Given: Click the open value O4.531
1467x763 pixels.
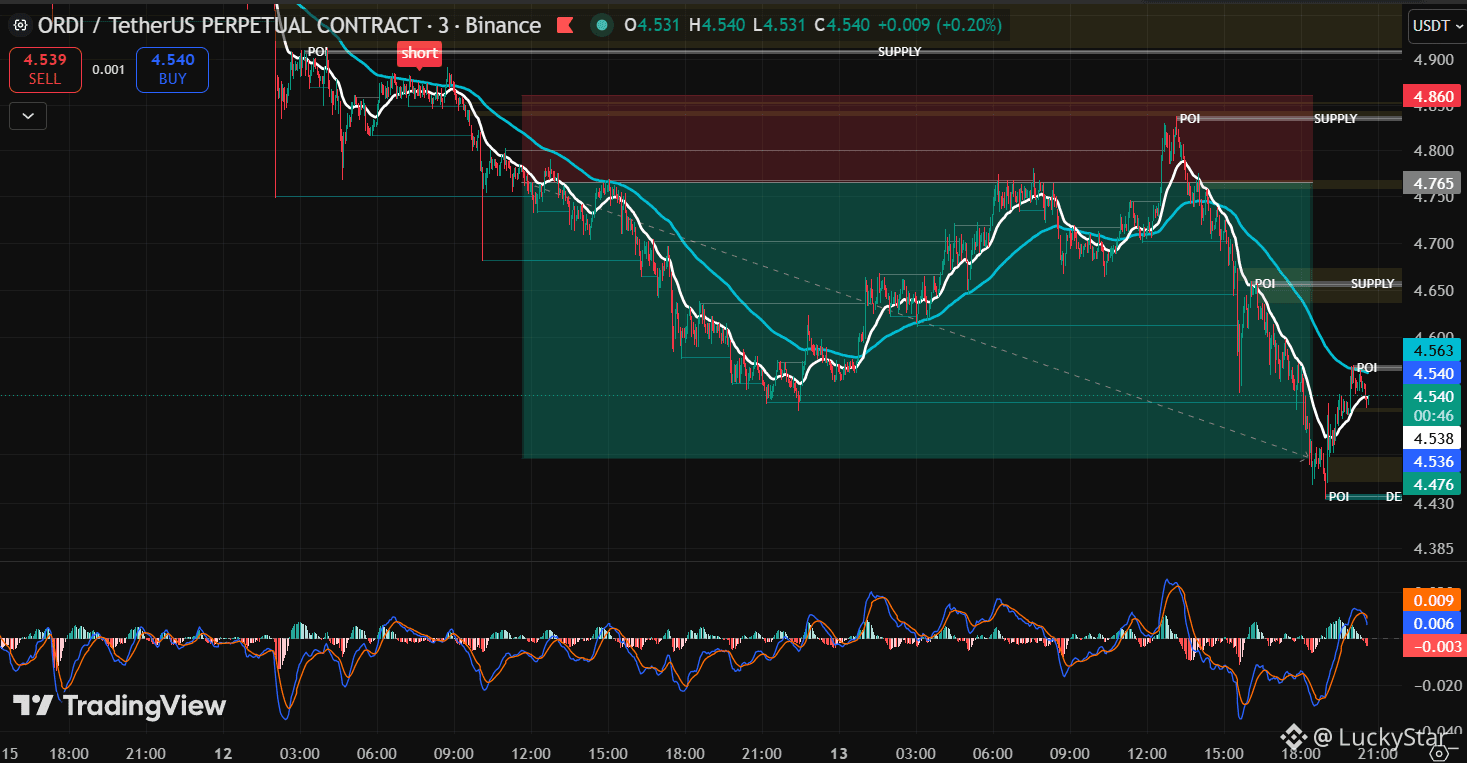Looking at the screenshot, I should pyautogui.click(x=654, y=25).
